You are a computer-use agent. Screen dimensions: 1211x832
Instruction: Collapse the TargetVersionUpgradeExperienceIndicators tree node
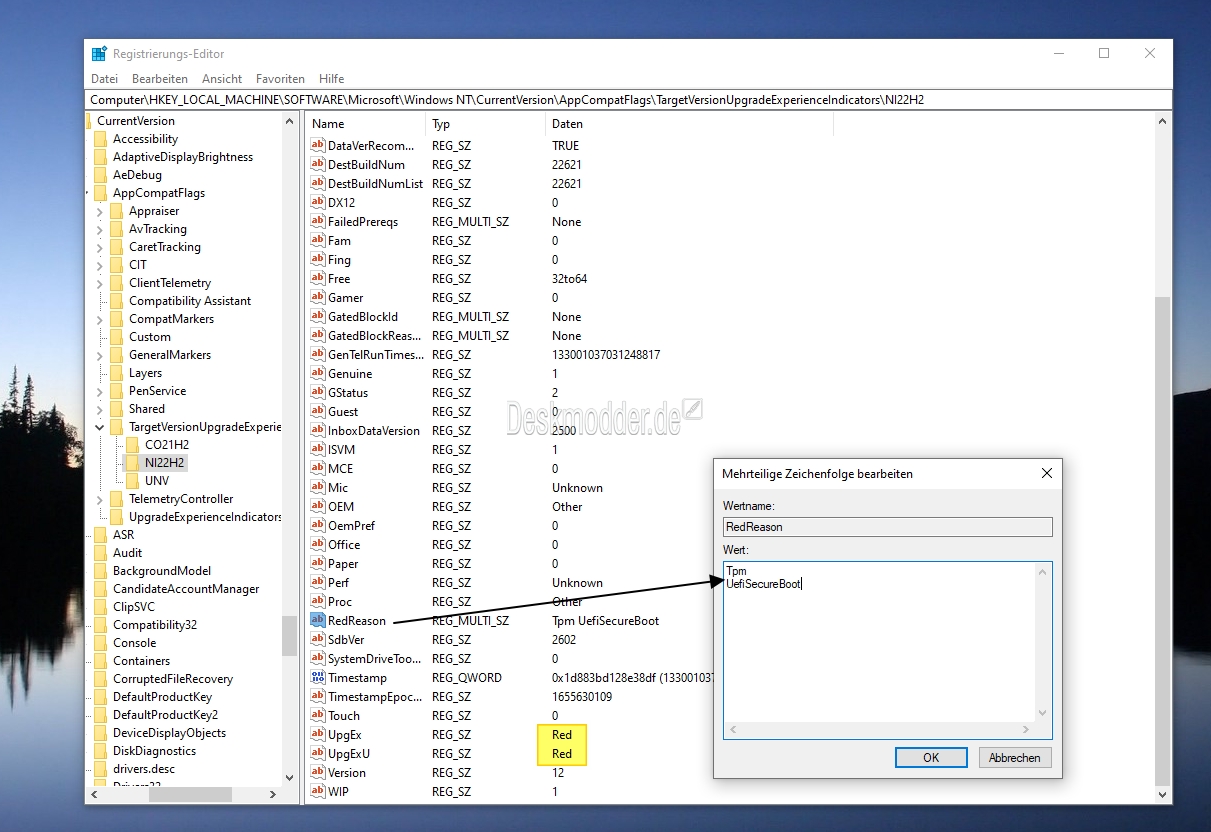[x=99, y=427]
